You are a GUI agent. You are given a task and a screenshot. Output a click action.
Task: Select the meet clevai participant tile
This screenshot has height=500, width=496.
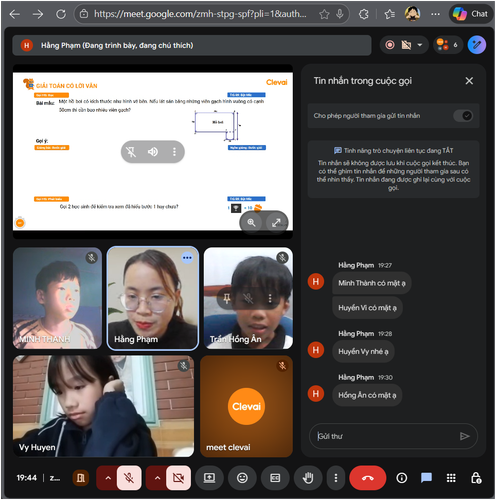click(x=246, y=406)
